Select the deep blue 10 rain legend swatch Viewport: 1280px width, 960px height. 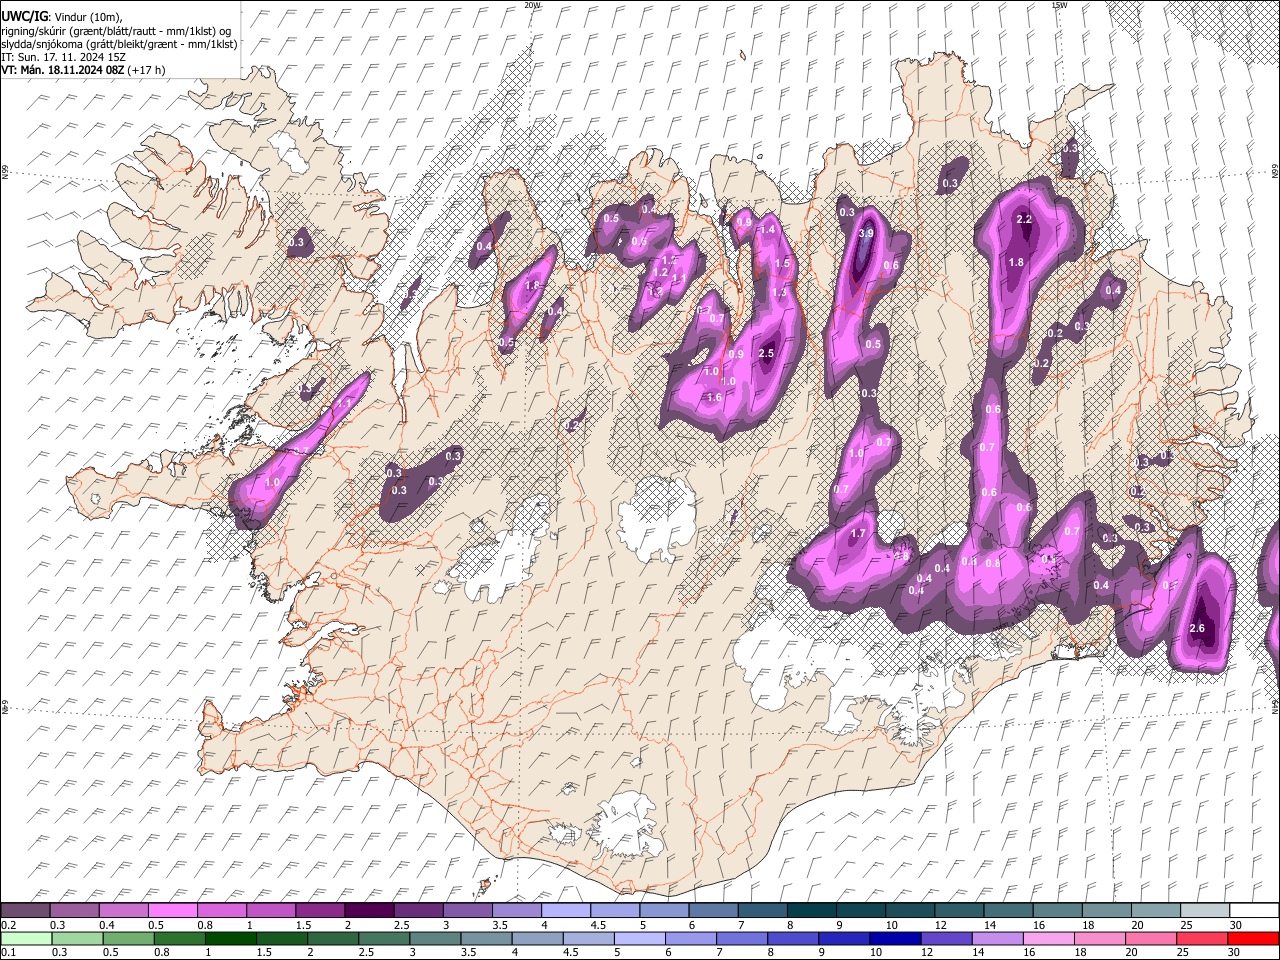click(x=894, y=939)
